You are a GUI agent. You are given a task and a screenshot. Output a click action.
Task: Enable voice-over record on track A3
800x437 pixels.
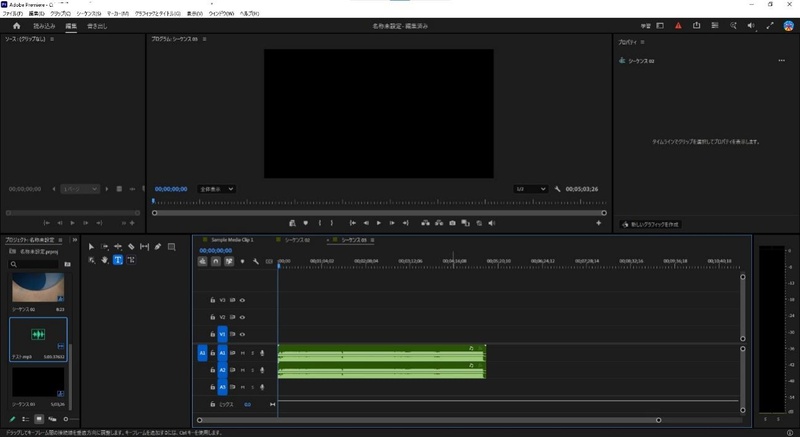coord(262,387)
